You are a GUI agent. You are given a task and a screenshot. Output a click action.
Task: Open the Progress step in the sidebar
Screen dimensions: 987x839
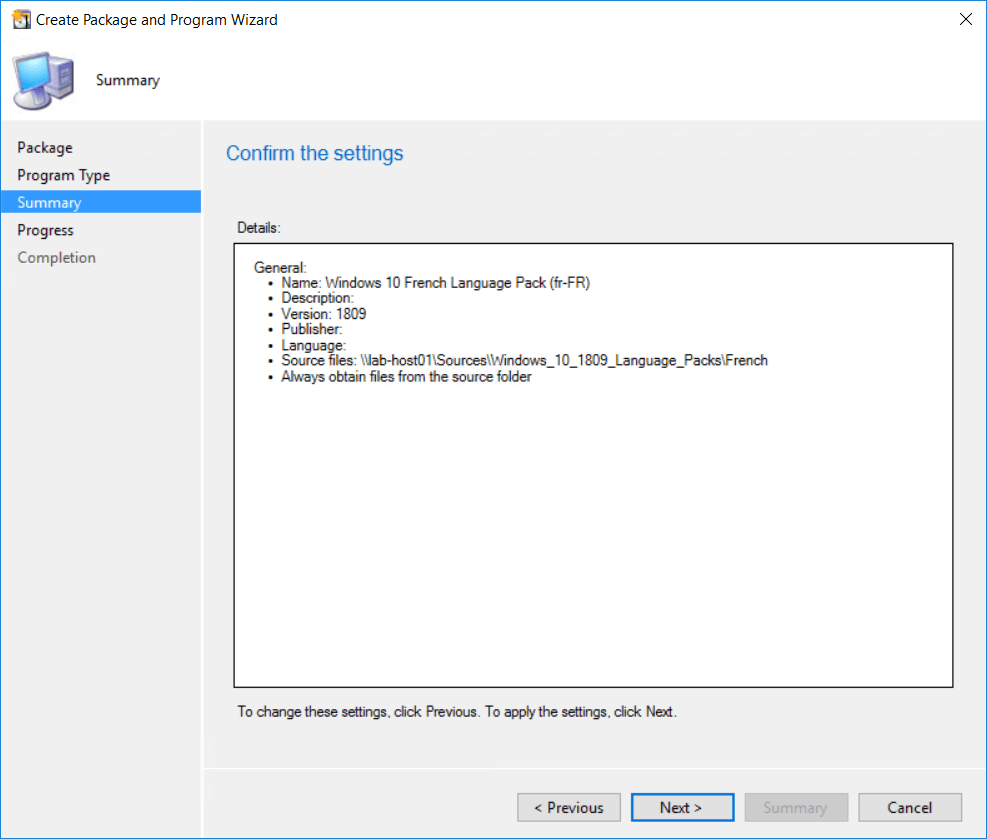[x=45, y=230]
